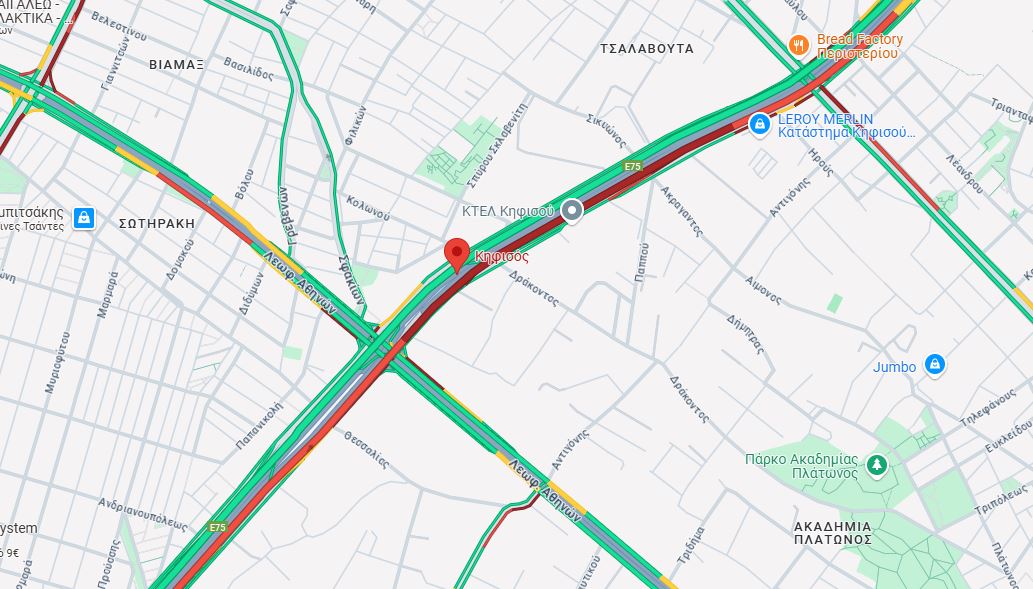Click the ΤΣΑΛΑΒΟΥΤΑ neighborhood label
Image resolution: width=1033 pixels, height=589 pixels.
click(x=646, y=49)
